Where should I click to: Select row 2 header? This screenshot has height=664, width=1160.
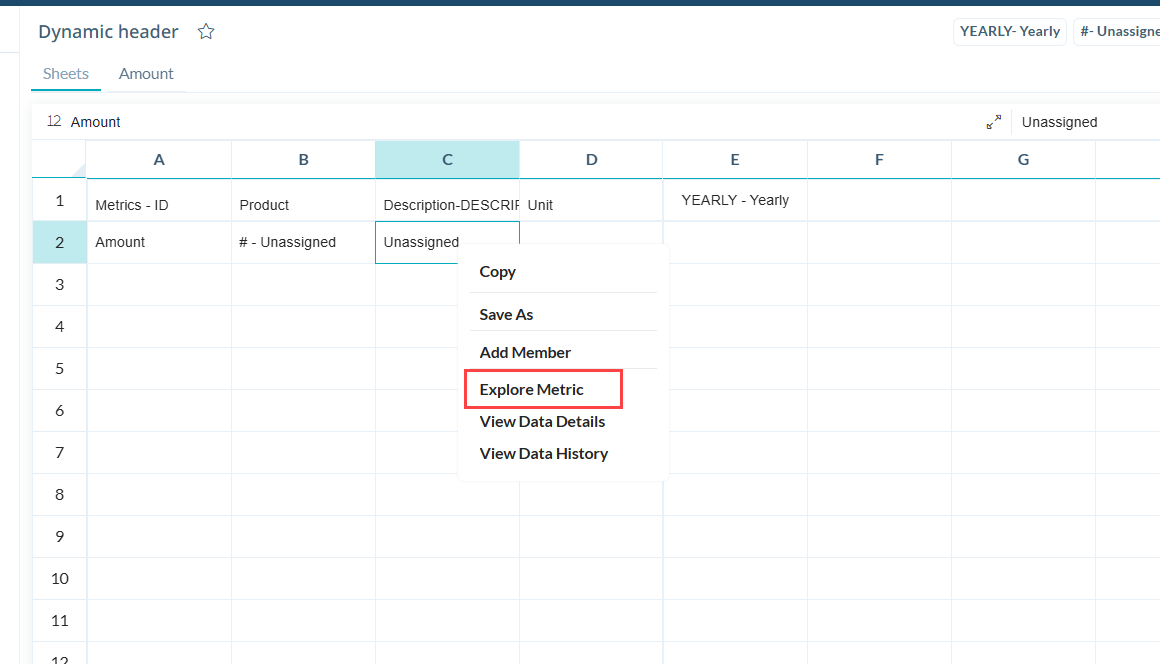coord(59,243)
